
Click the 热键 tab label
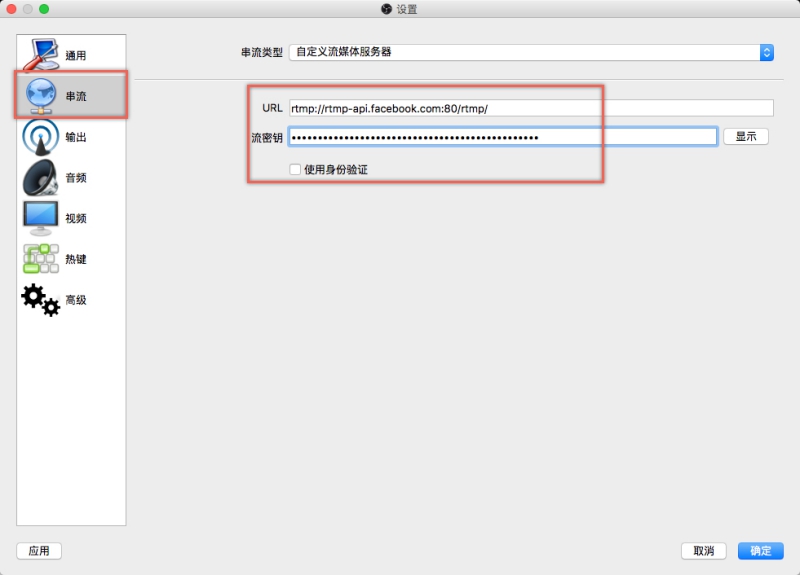(x=76, y=259)
